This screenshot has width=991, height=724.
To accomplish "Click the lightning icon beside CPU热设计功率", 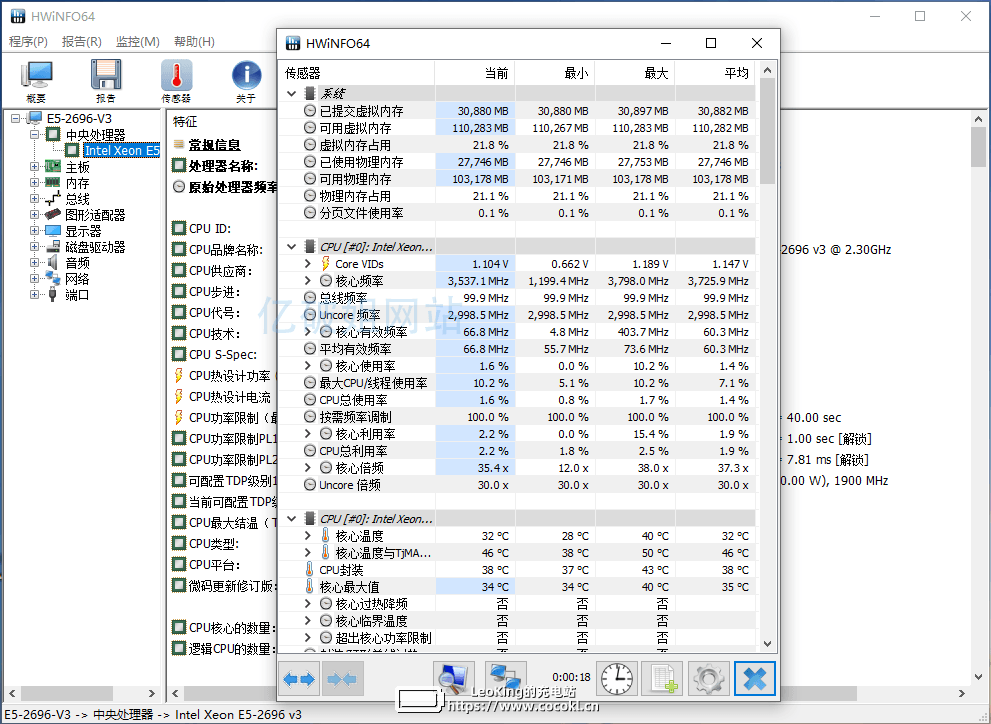I will point(179,376).
